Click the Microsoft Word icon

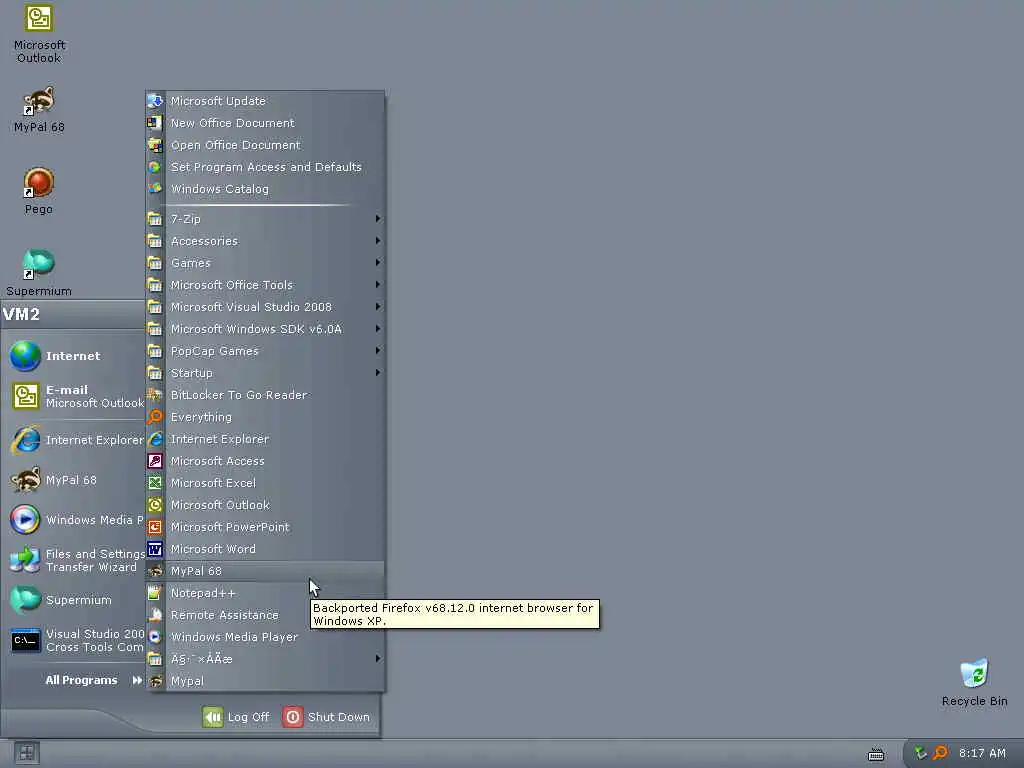coord(155,549)
